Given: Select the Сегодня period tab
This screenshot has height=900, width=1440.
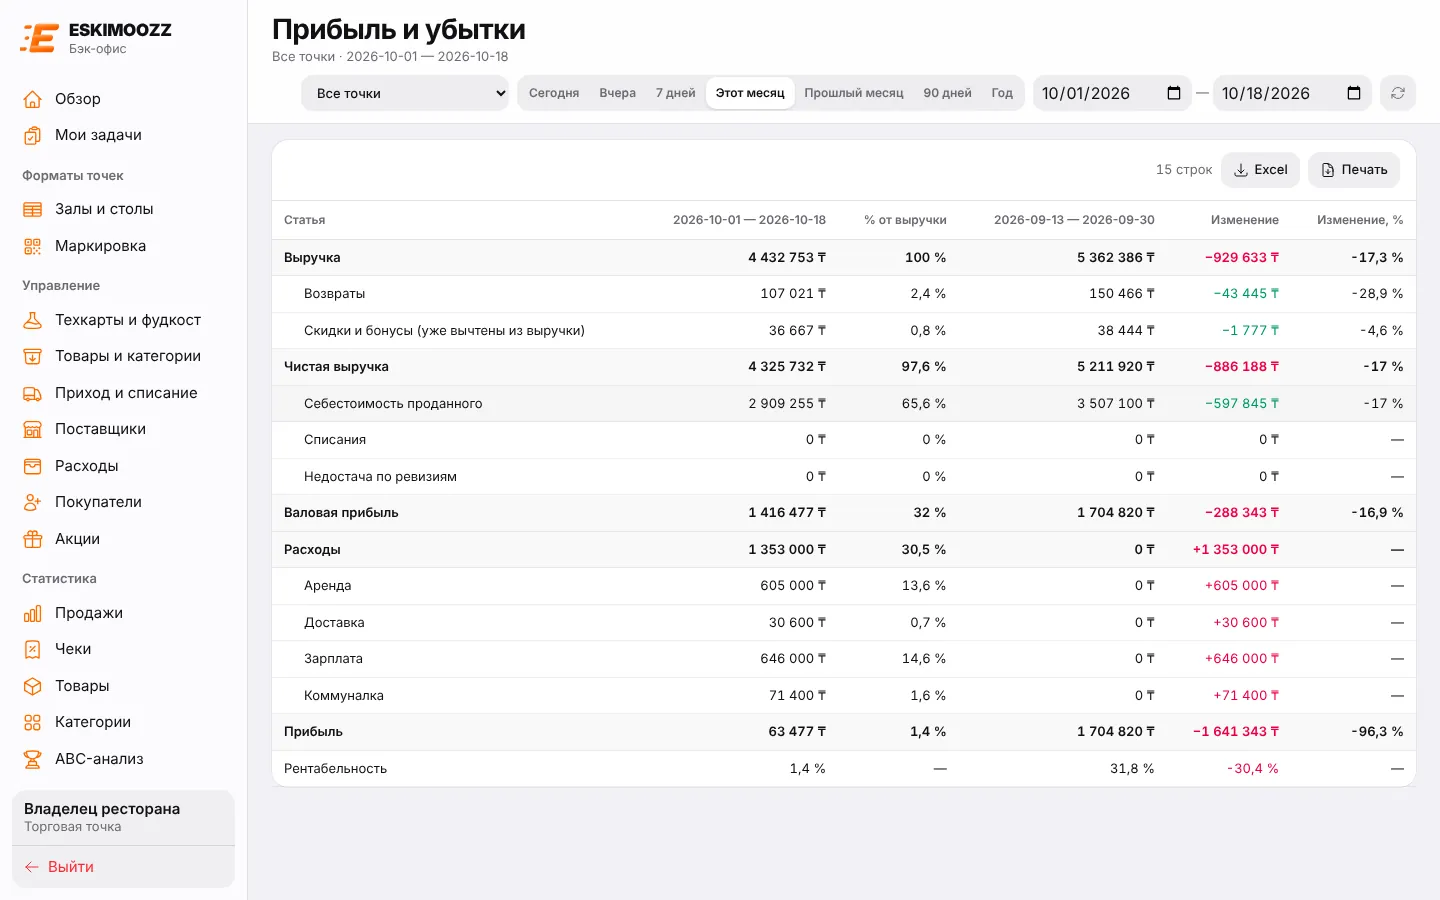Looking at the screenshot, I should (x=554, y=93).
